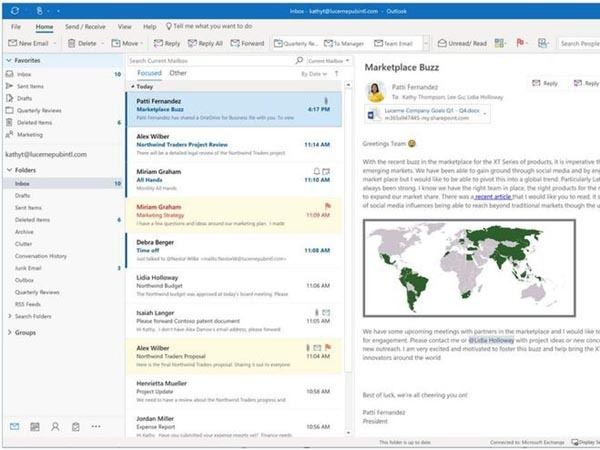Expand Search Folders in the folder tree
600x450 pixels.
10,316
